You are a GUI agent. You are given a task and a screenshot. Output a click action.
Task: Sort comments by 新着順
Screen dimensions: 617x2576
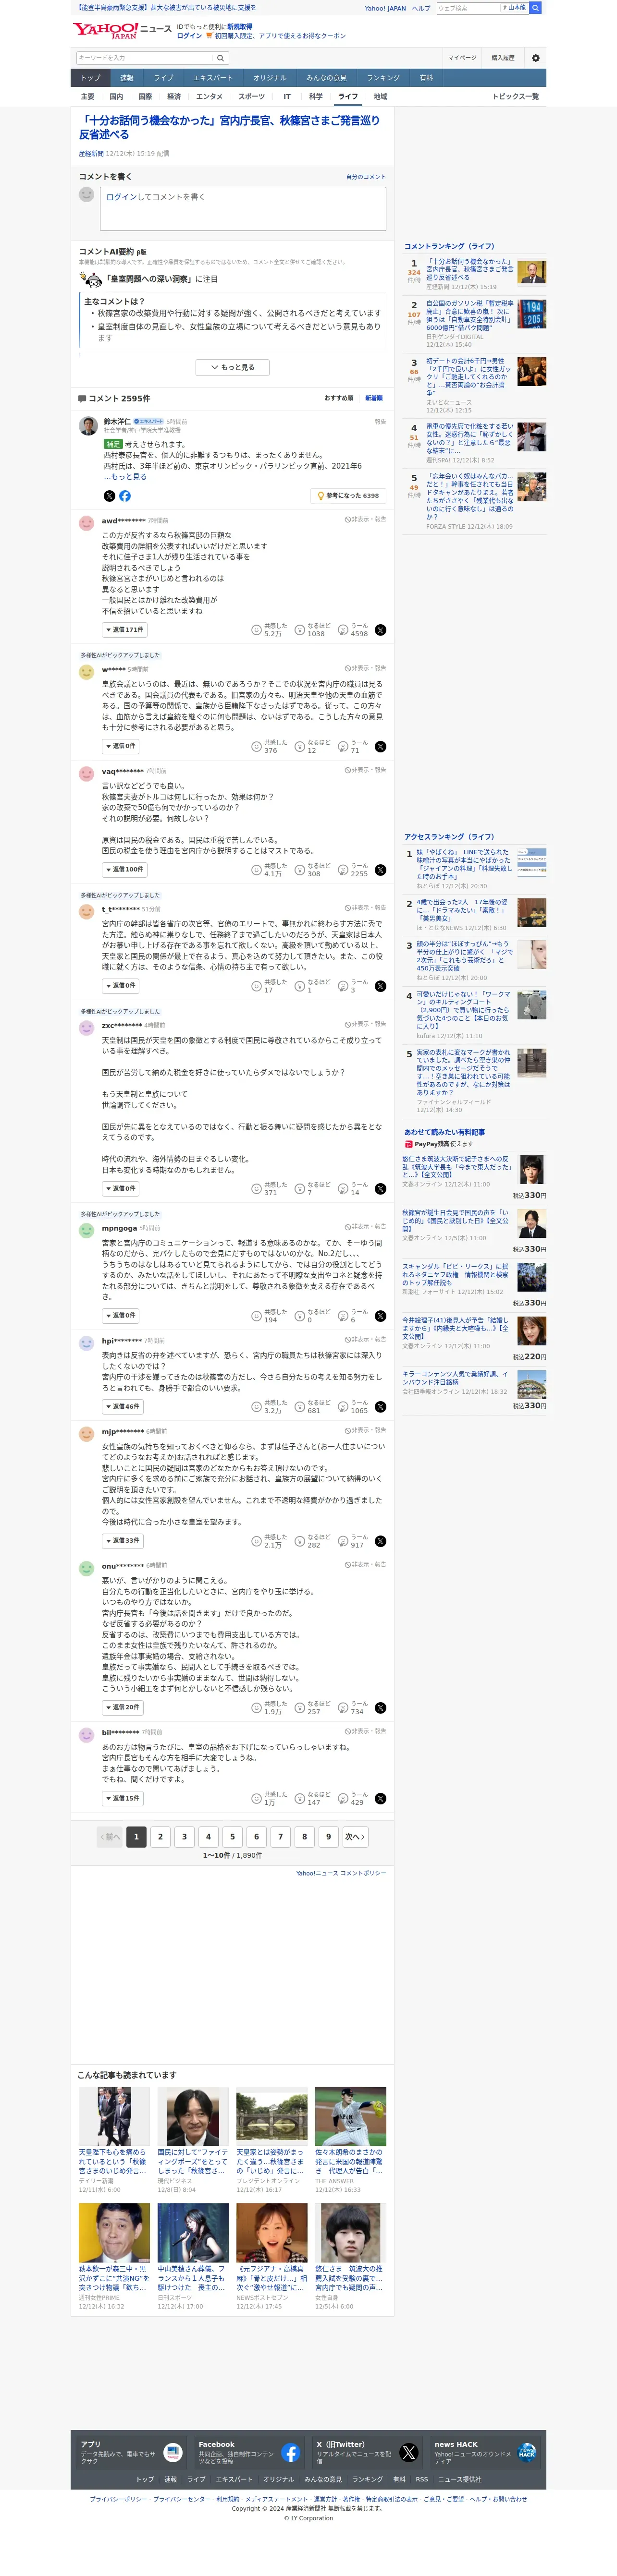tap(374, 398)
